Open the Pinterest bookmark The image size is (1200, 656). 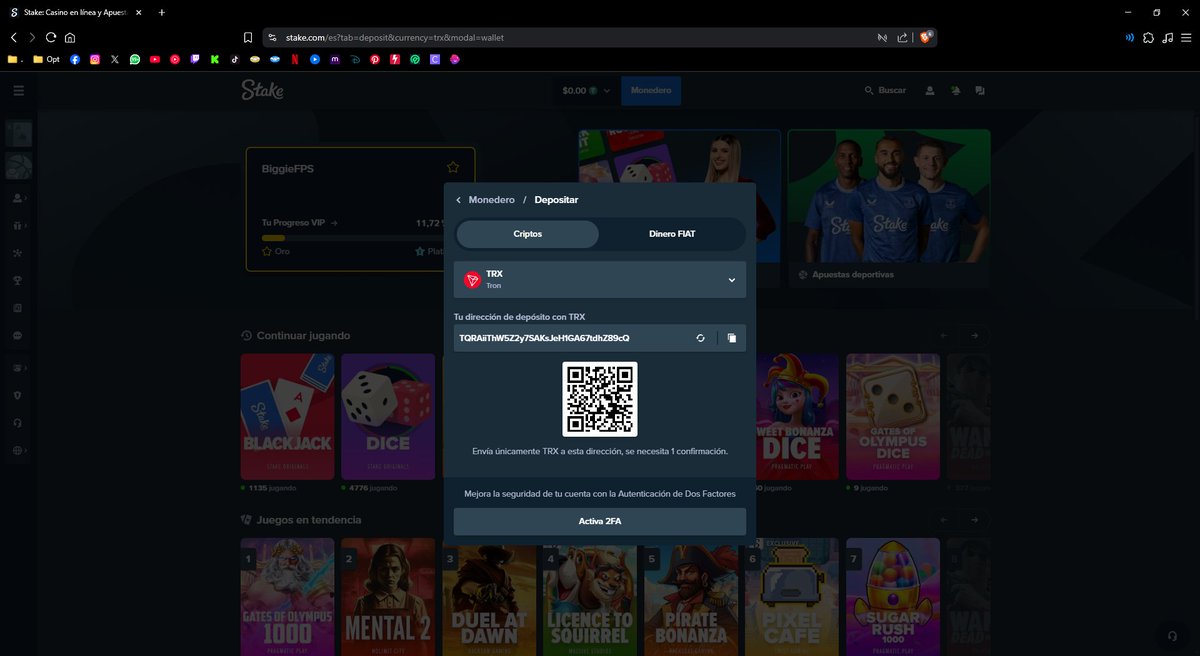tap(375, 59)
